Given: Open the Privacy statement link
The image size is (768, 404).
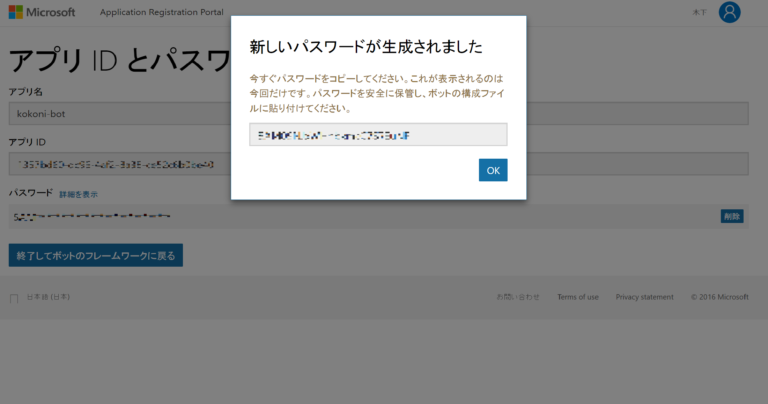Looking at the screenshot, I should (644, 297).
